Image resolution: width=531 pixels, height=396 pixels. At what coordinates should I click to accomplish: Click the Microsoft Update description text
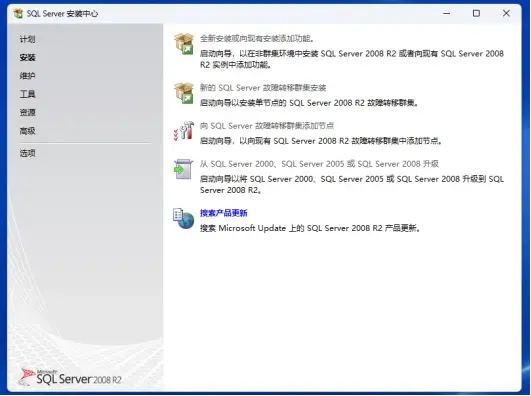(x=310, y=228)
